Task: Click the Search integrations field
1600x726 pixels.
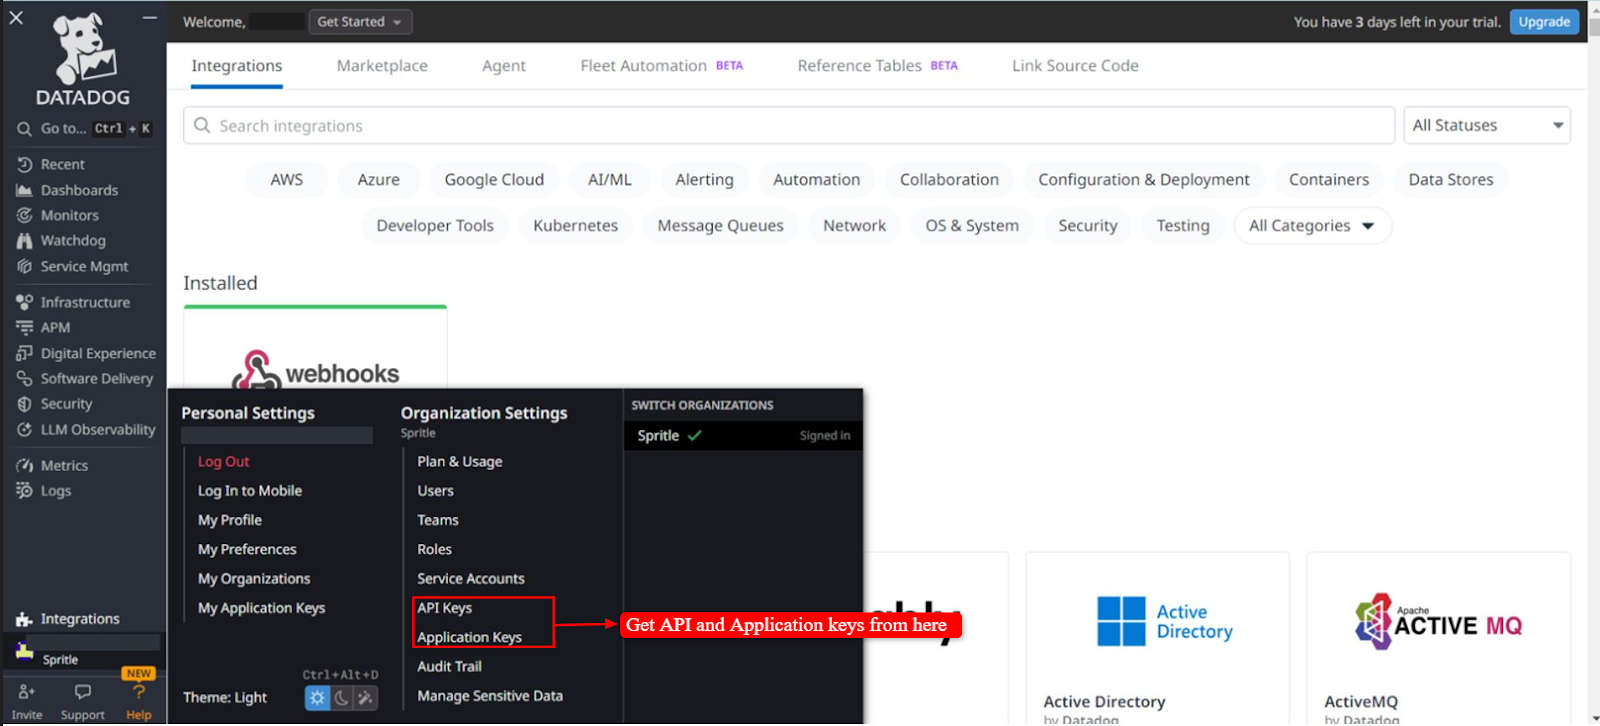Action: click(788, 126)
